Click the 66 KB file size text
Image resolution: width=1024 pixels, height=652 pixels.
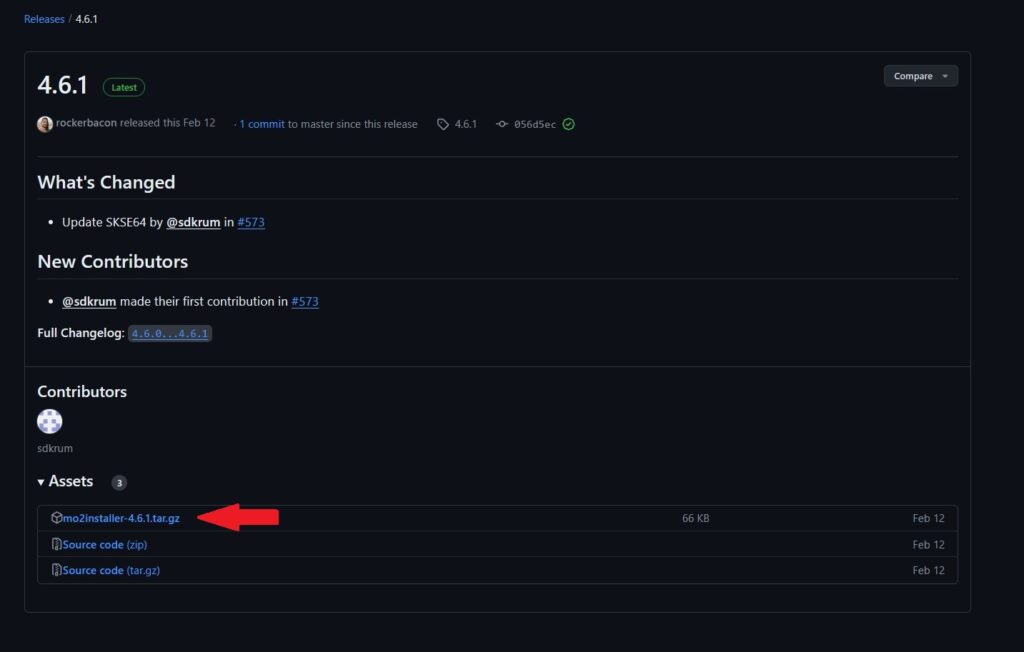[696, 518]
